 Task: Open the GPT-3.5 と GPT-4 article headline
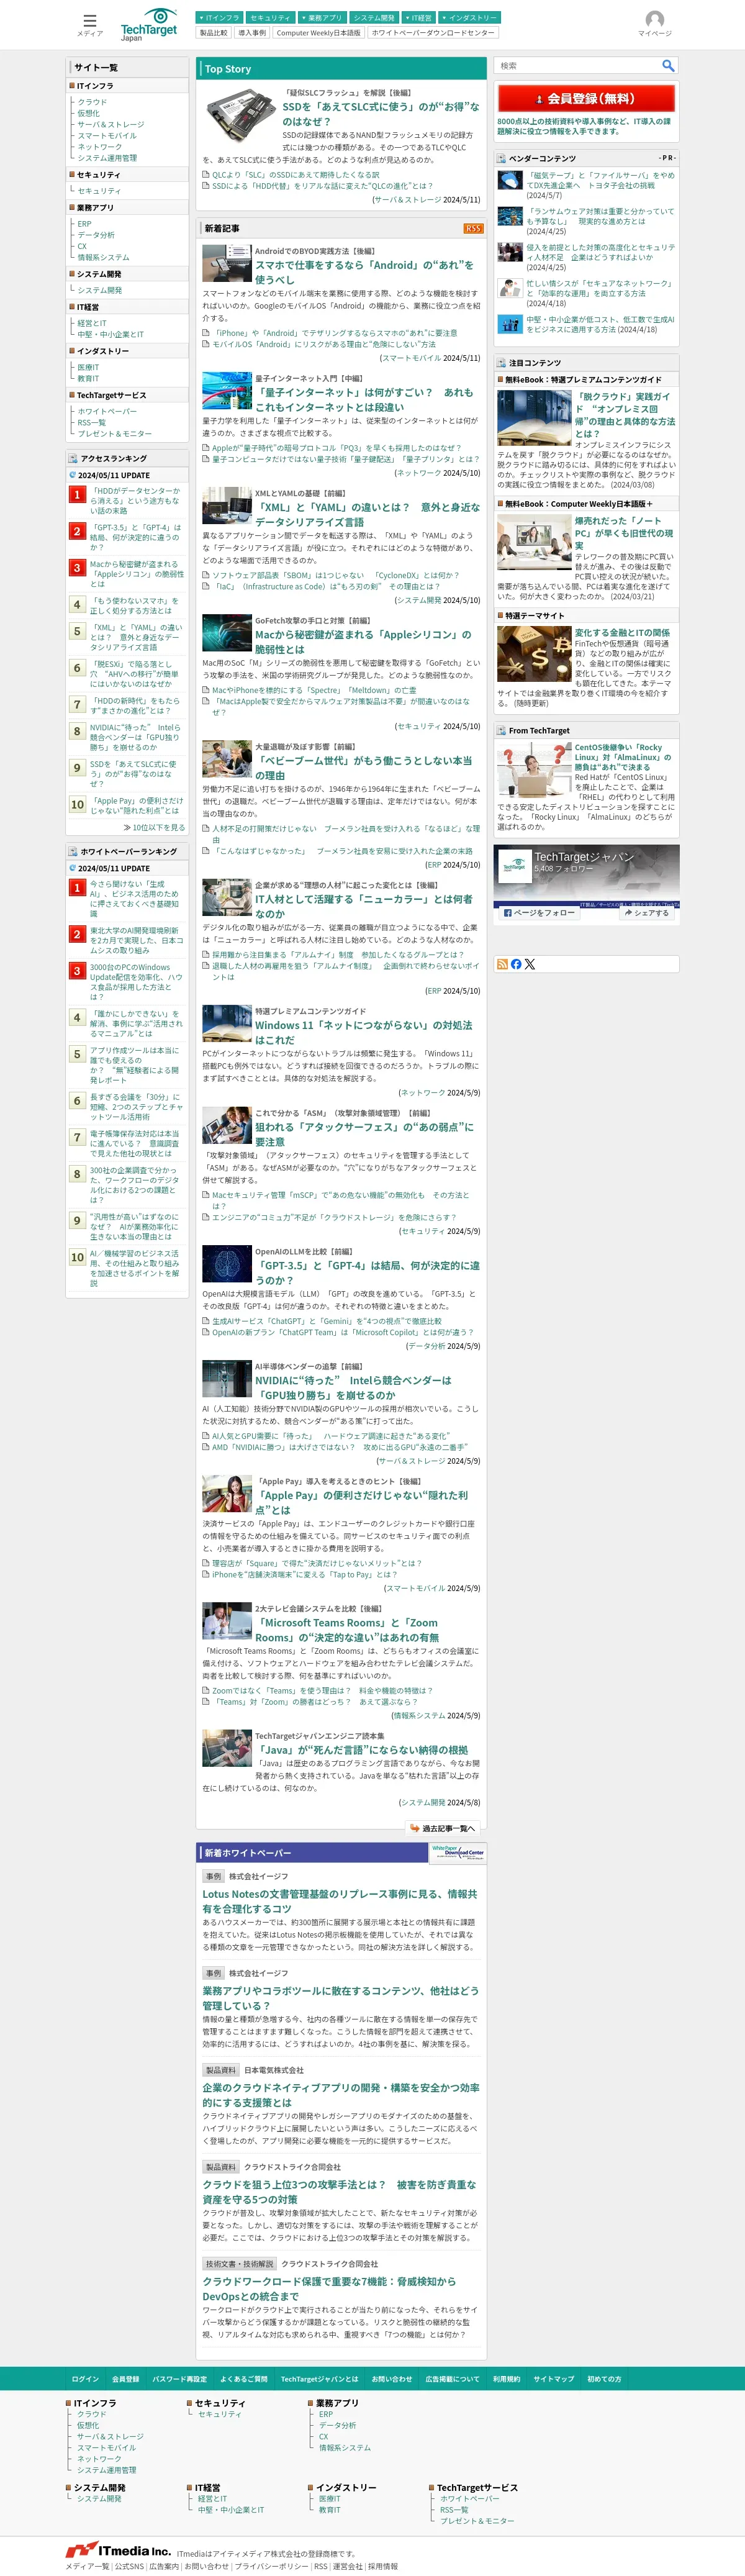pyautogui.click(x=367, y=1273)
